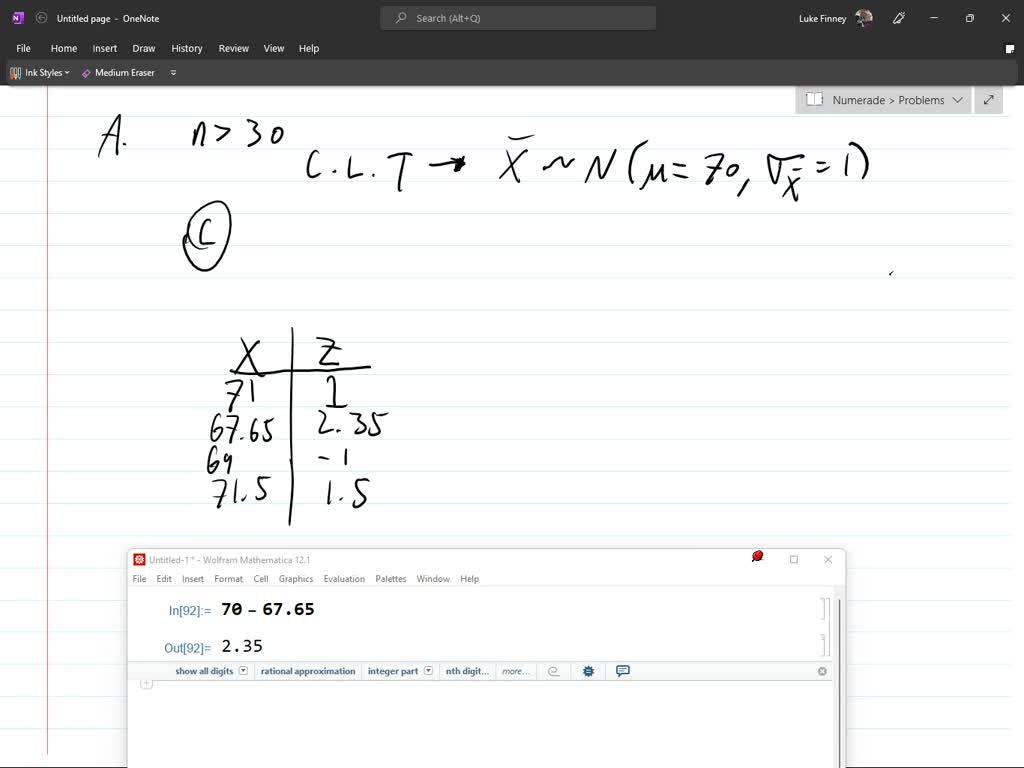
Task: Click the pen ink mode icon in title bar
Action: pos(899,18)
